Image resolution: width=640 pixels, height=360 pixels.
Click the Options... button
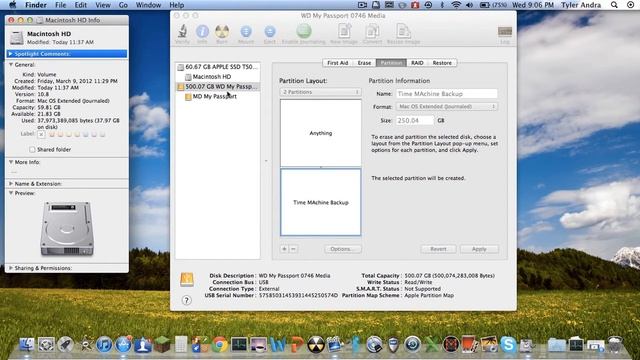tap(342, 249)
